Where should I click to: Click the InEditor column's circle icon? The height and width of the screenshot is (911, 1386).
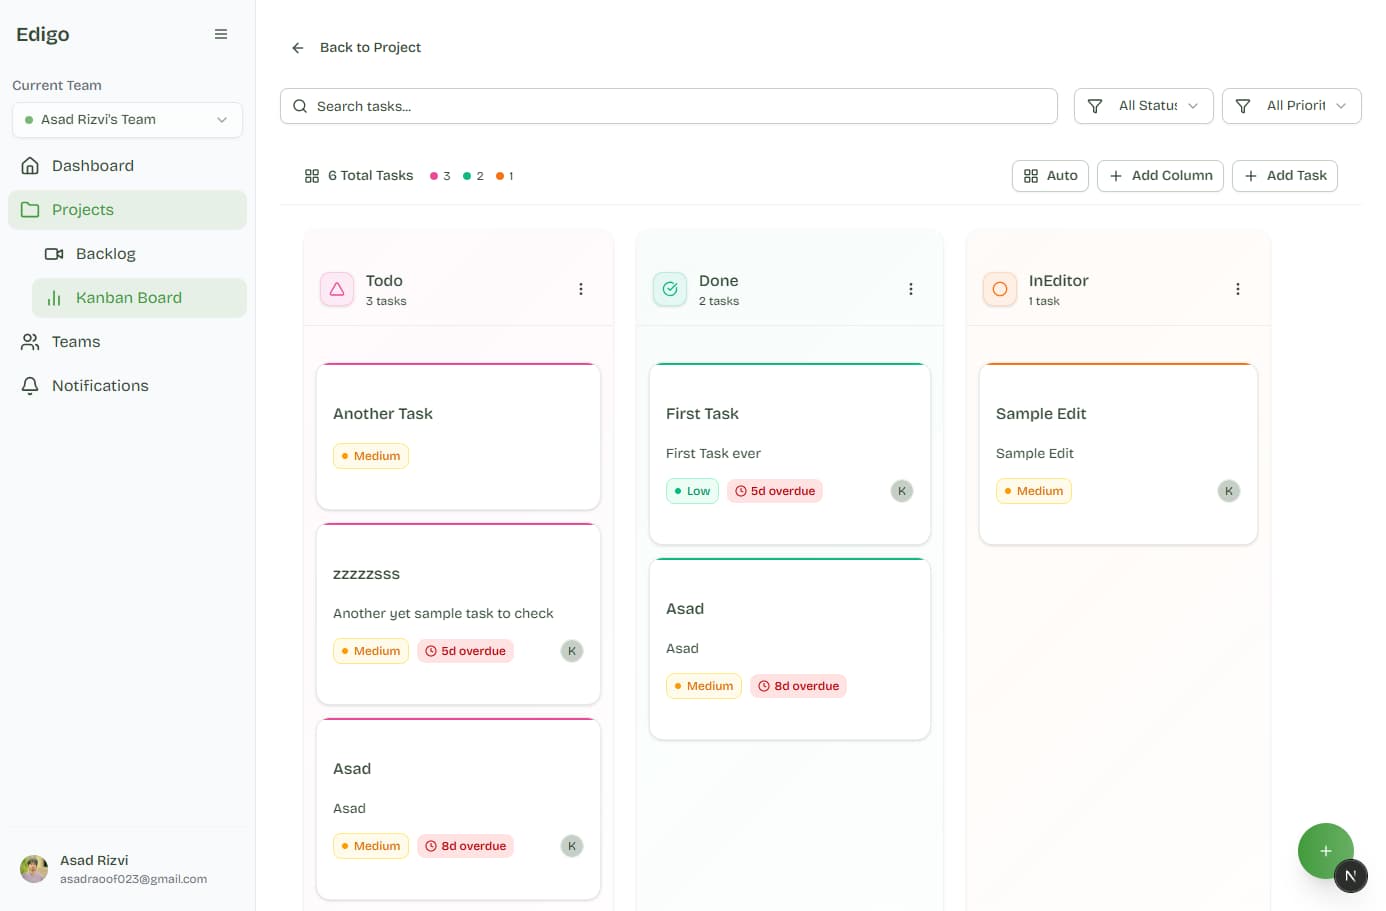[999, 288]
